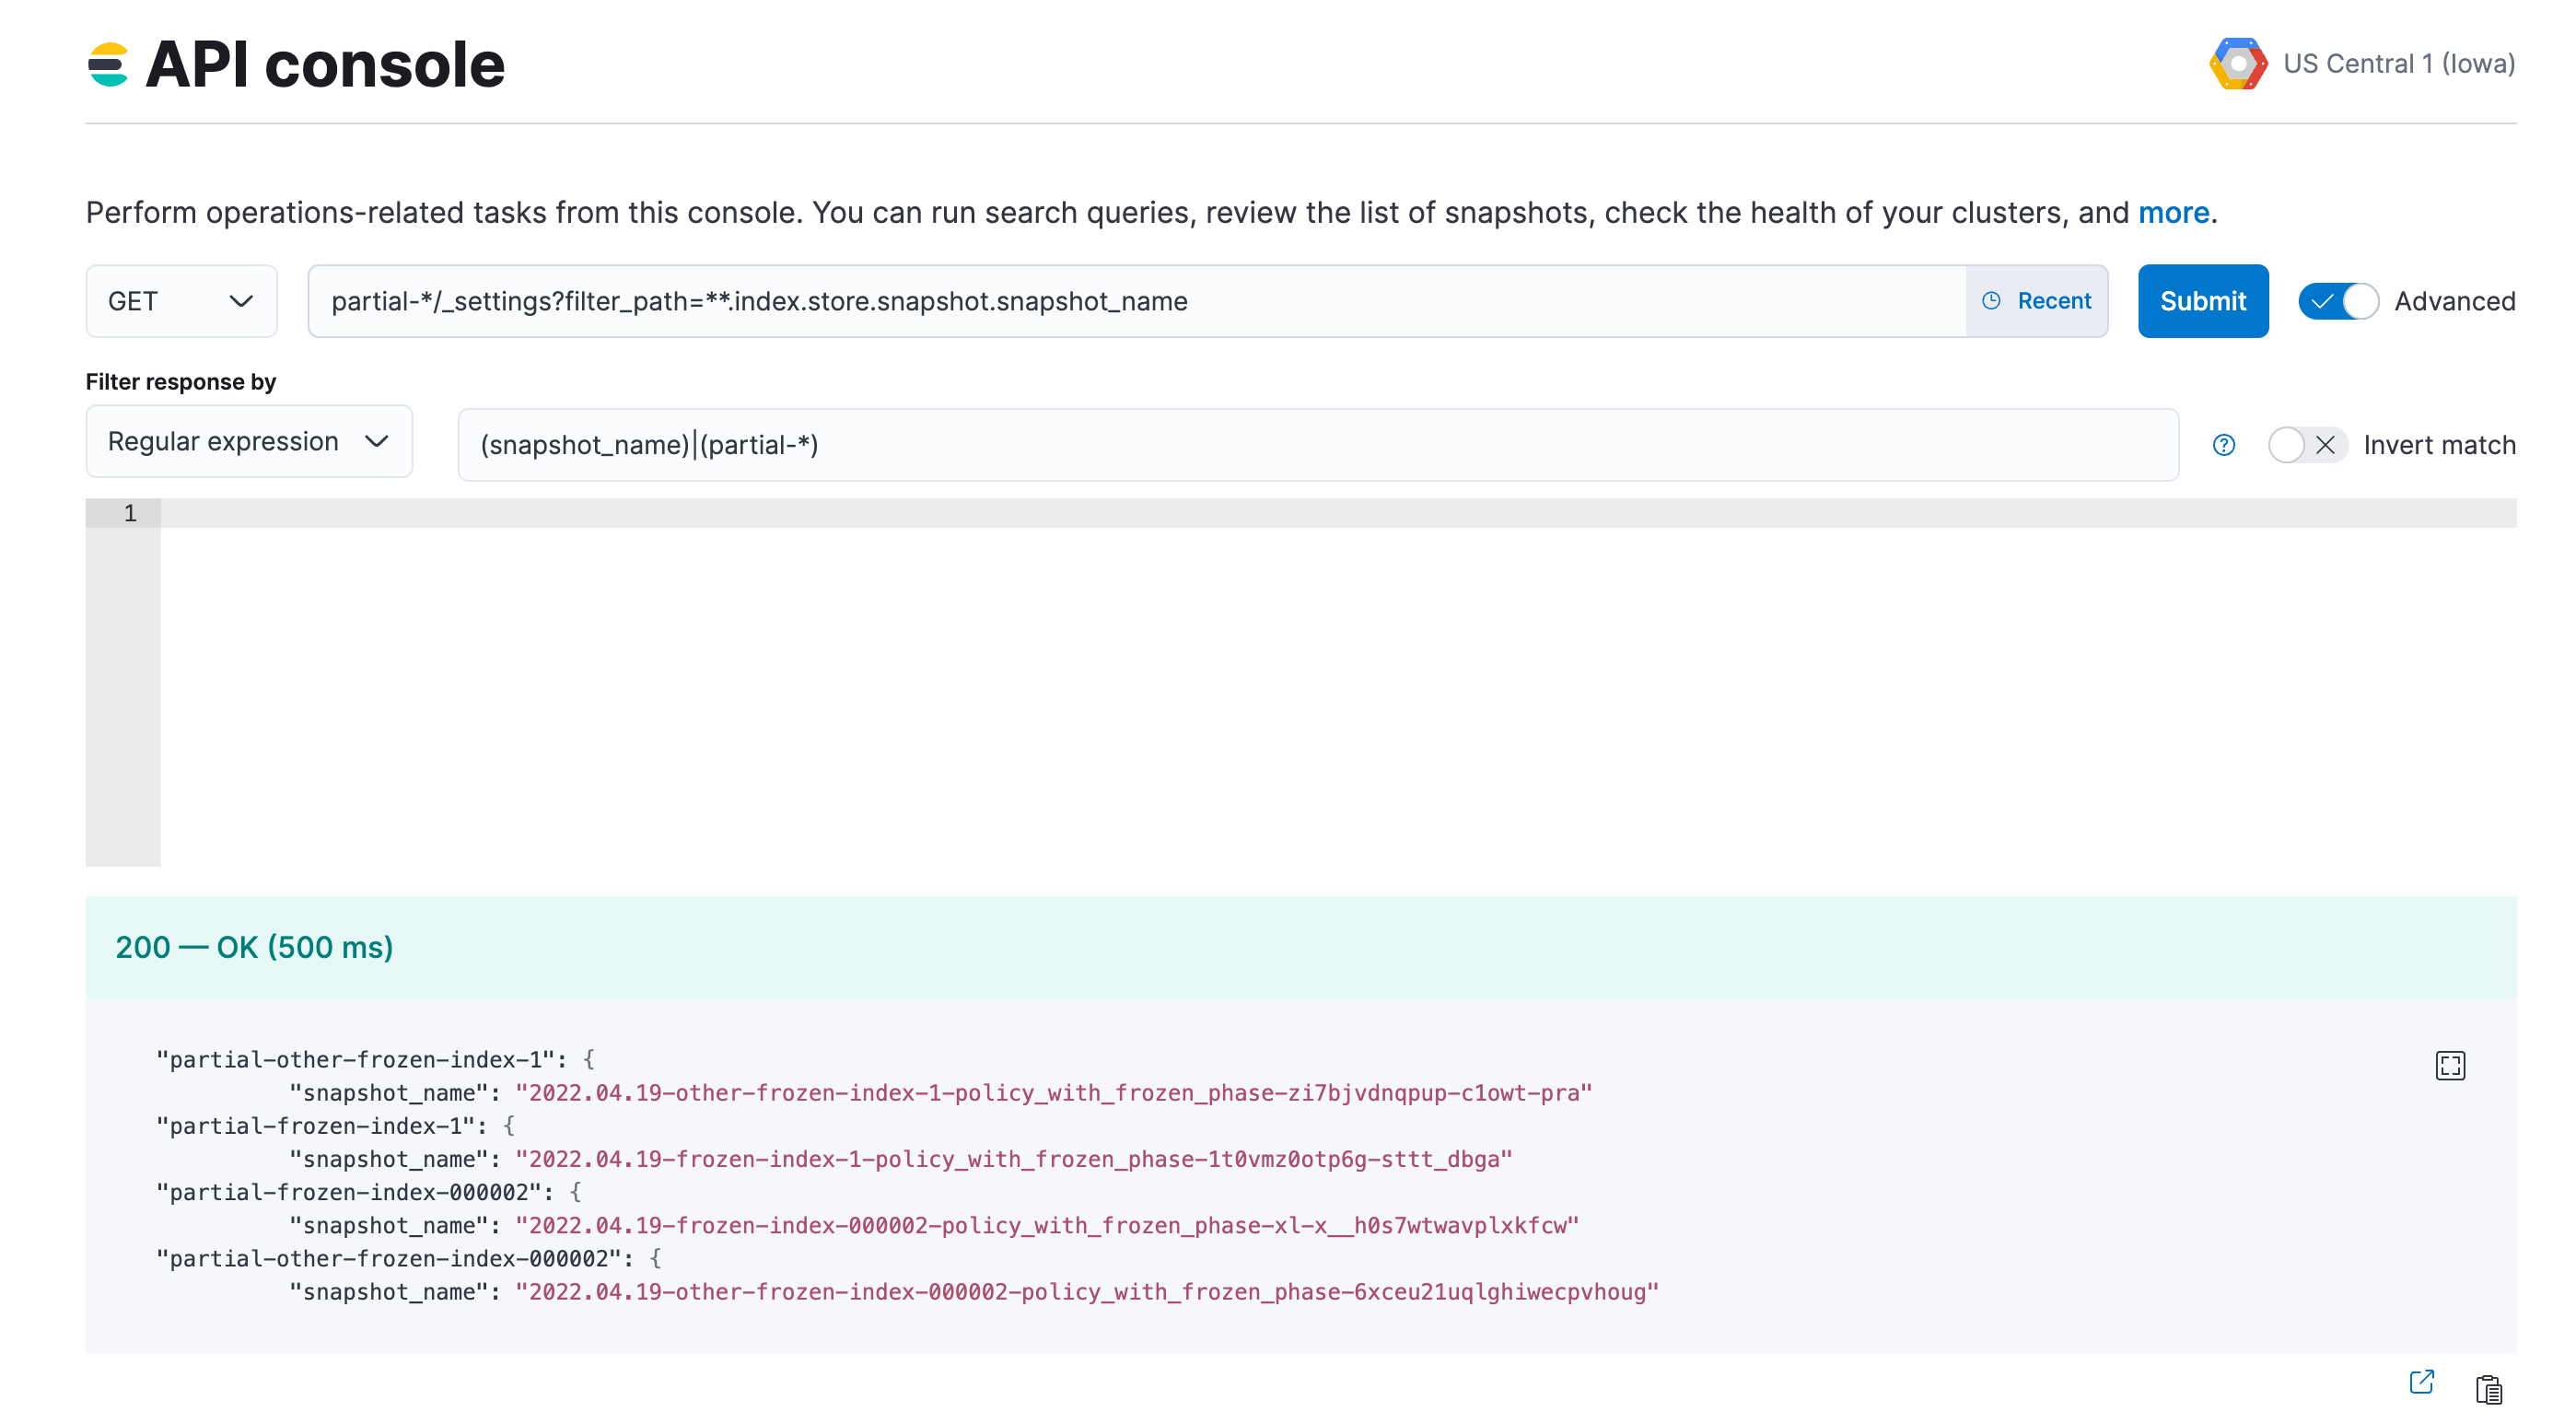Screen dimensions: 2576x1412
Task: Open the response in a new window
Action: pos(2421,1383)
